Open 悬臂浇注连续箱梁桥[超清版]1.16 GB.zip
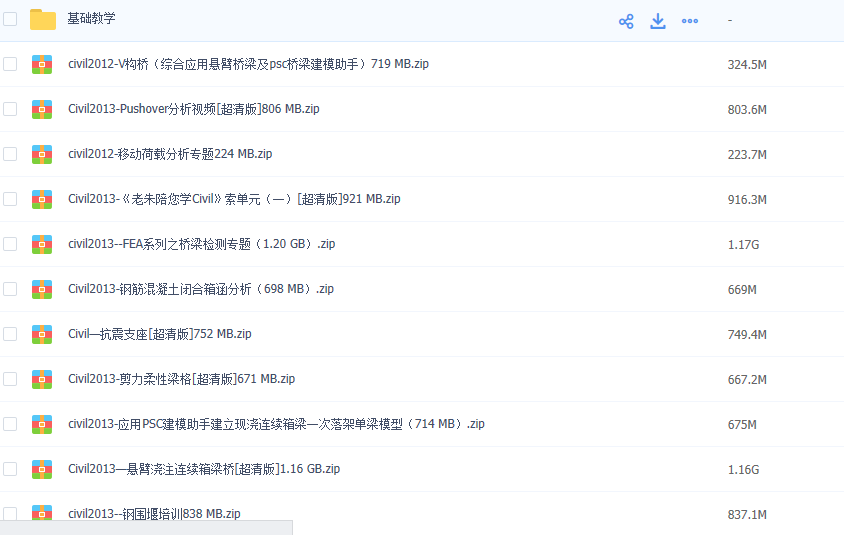Screen dimensions: 844x535 coord(204,469)
